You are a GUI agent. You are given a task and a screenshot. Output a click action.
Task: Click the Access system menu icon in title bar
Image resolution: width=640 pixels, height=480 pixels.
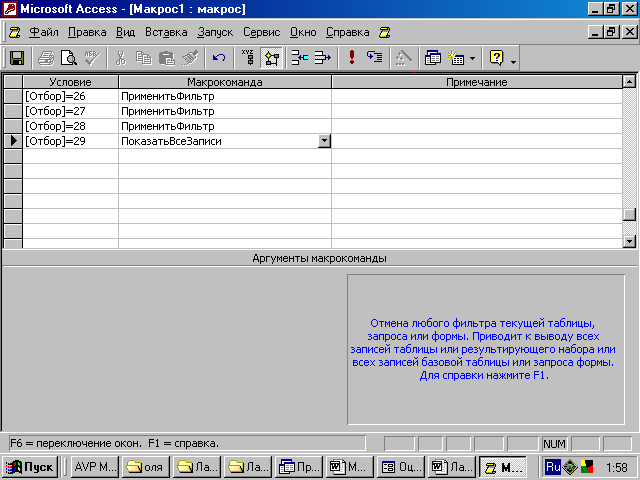(9, 9)
